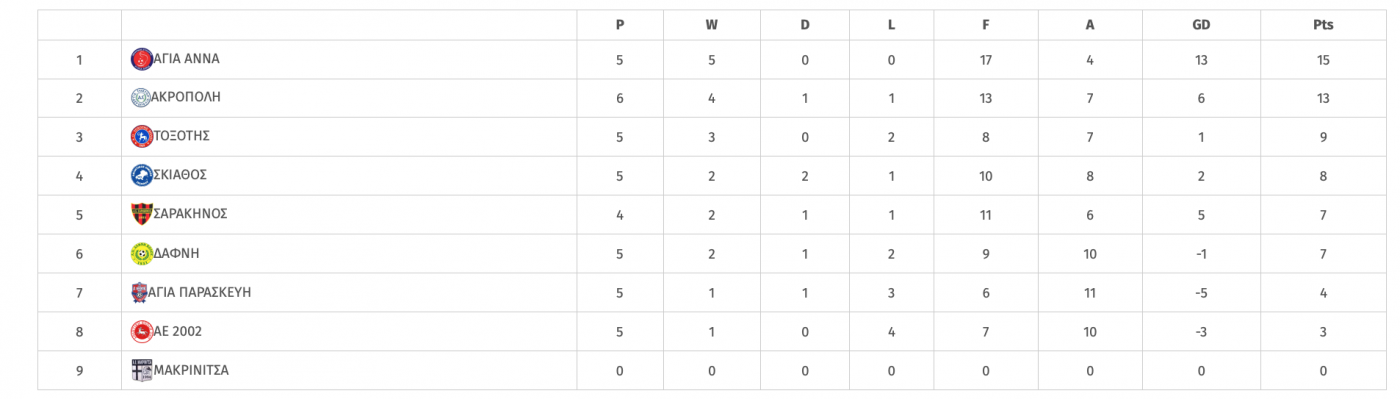Viewport: 1400px width, 399px height.
Task: Open the ΑΚΡΟΠΟΛΗ team name link
Action: point(187,98)
